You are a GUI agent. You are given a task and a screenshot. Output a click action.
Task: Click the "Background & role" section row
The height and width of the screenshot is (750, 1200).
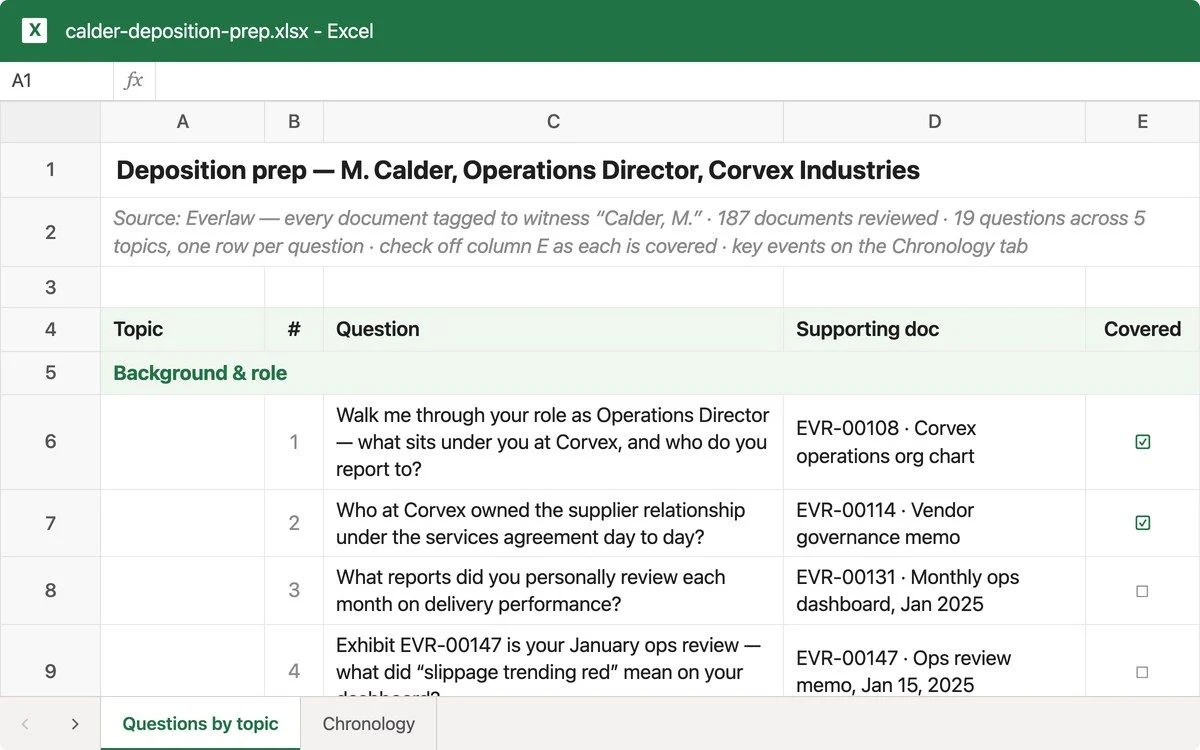pyautogui.click(x=650, y=373)
